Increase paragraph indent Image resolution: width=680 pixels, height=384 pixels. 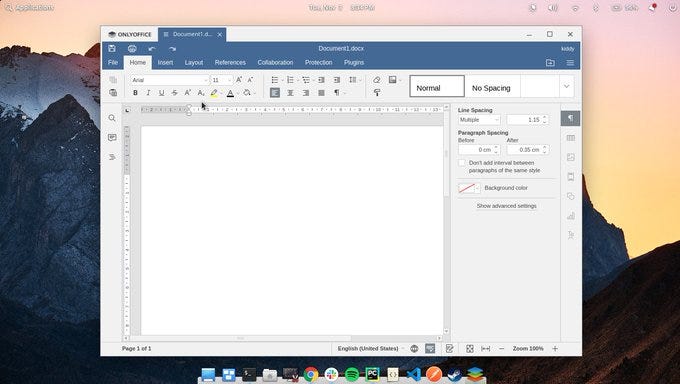pyautogui.click(x=337, y=80)
